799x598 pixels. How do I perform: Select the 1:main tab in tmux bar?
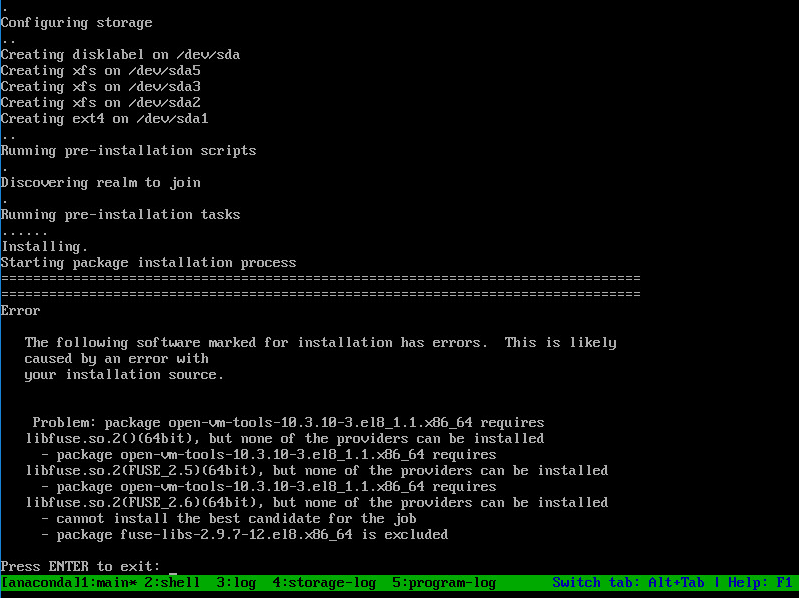[x=109, y=582]
